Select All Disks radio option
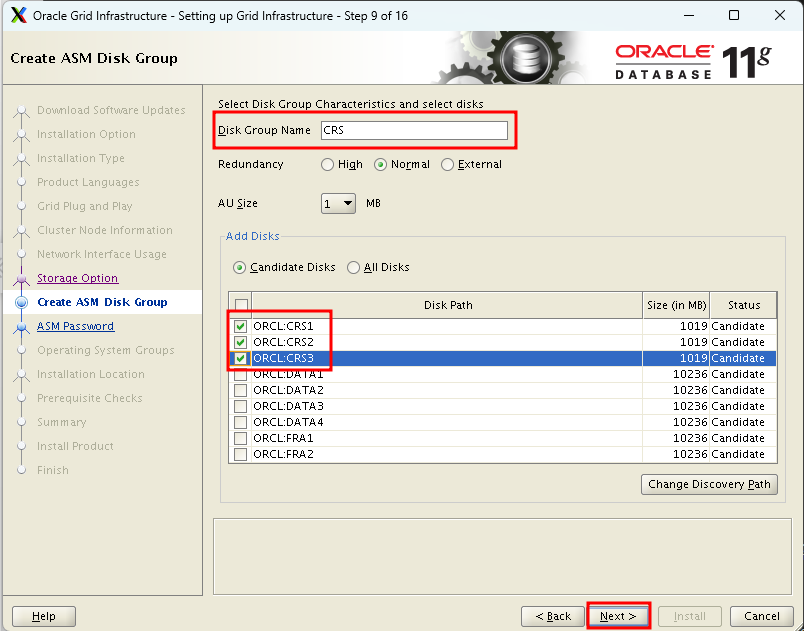The height and width of the screenshot is (631, 804). point(353,268)
